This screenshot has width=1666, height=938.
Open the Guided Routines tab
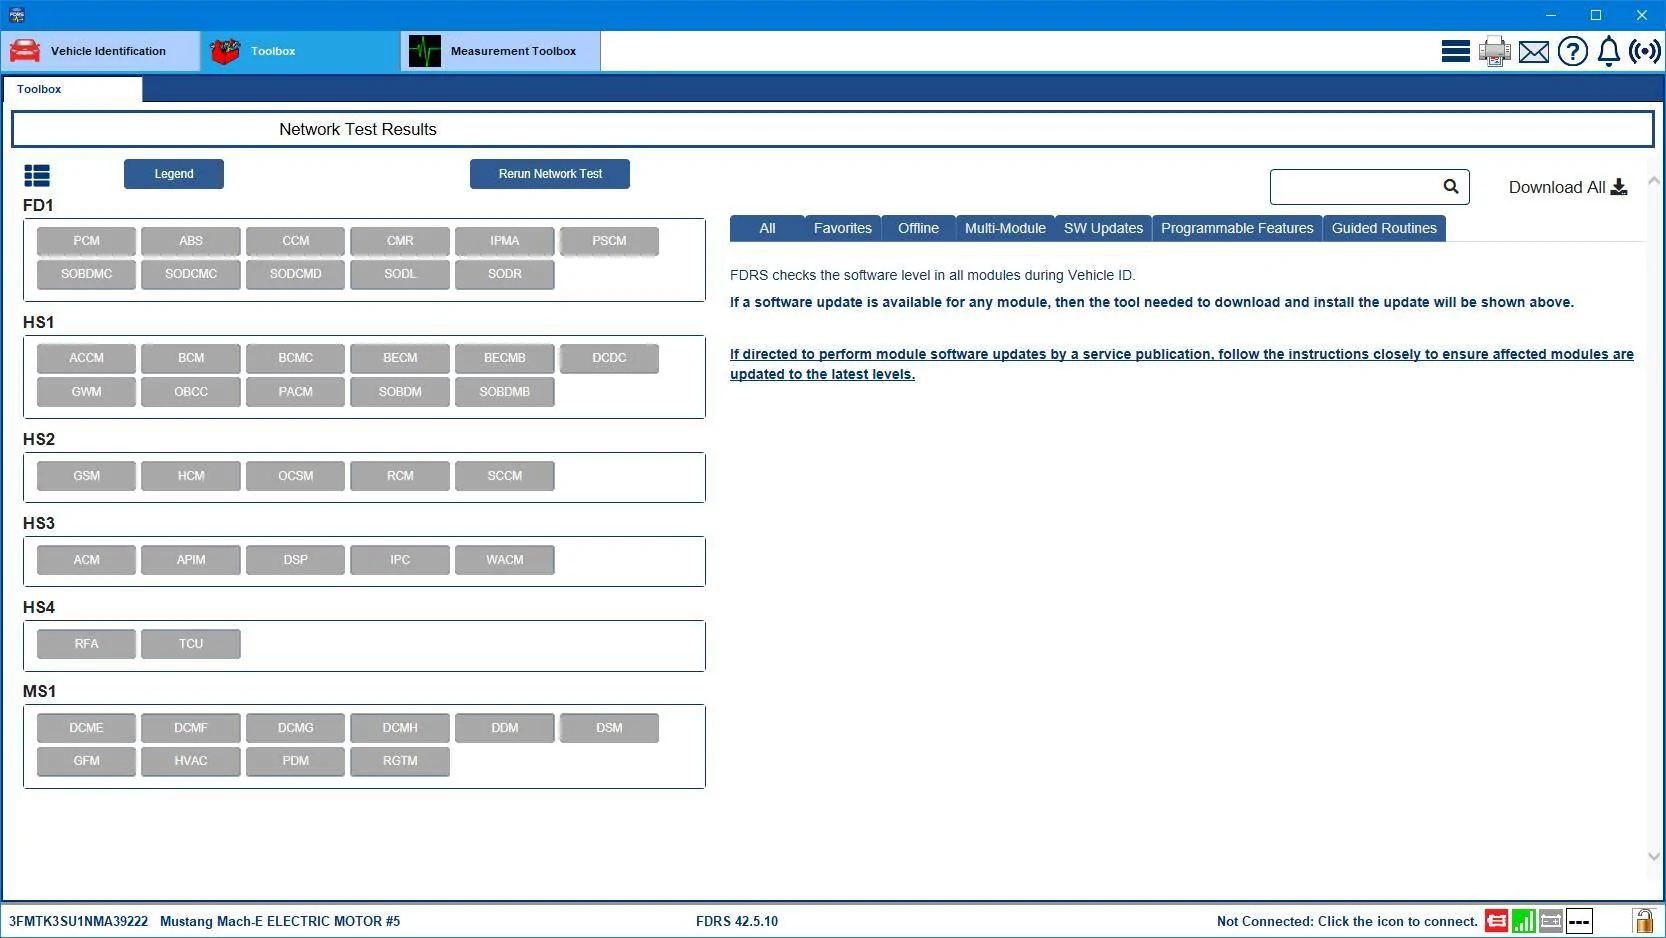(1384, 228)
